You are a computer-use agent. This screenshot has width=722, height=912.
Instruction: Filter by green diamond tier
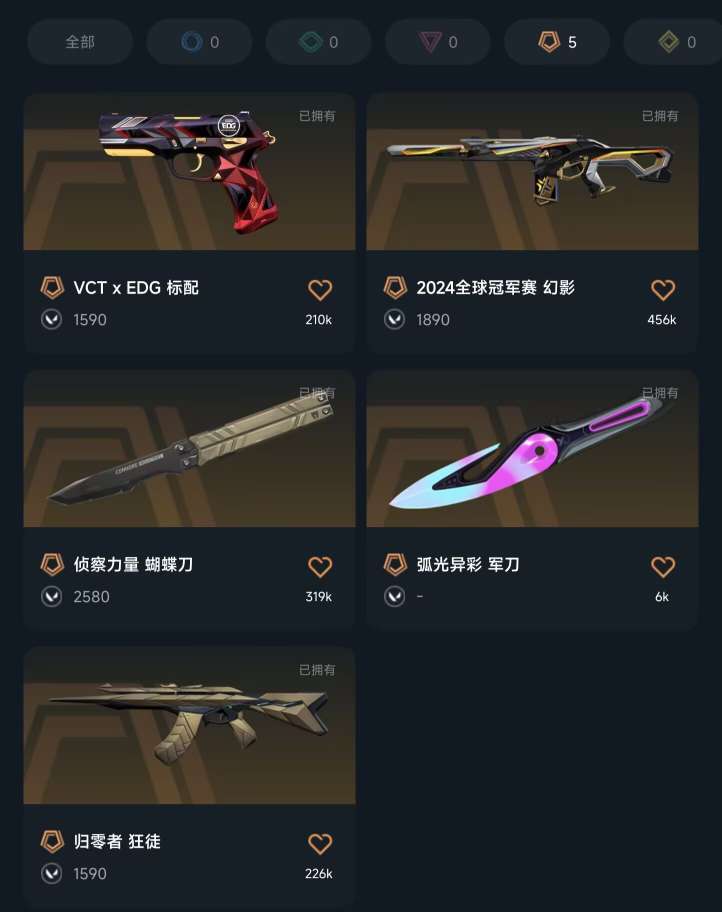[x=318, y=42]
